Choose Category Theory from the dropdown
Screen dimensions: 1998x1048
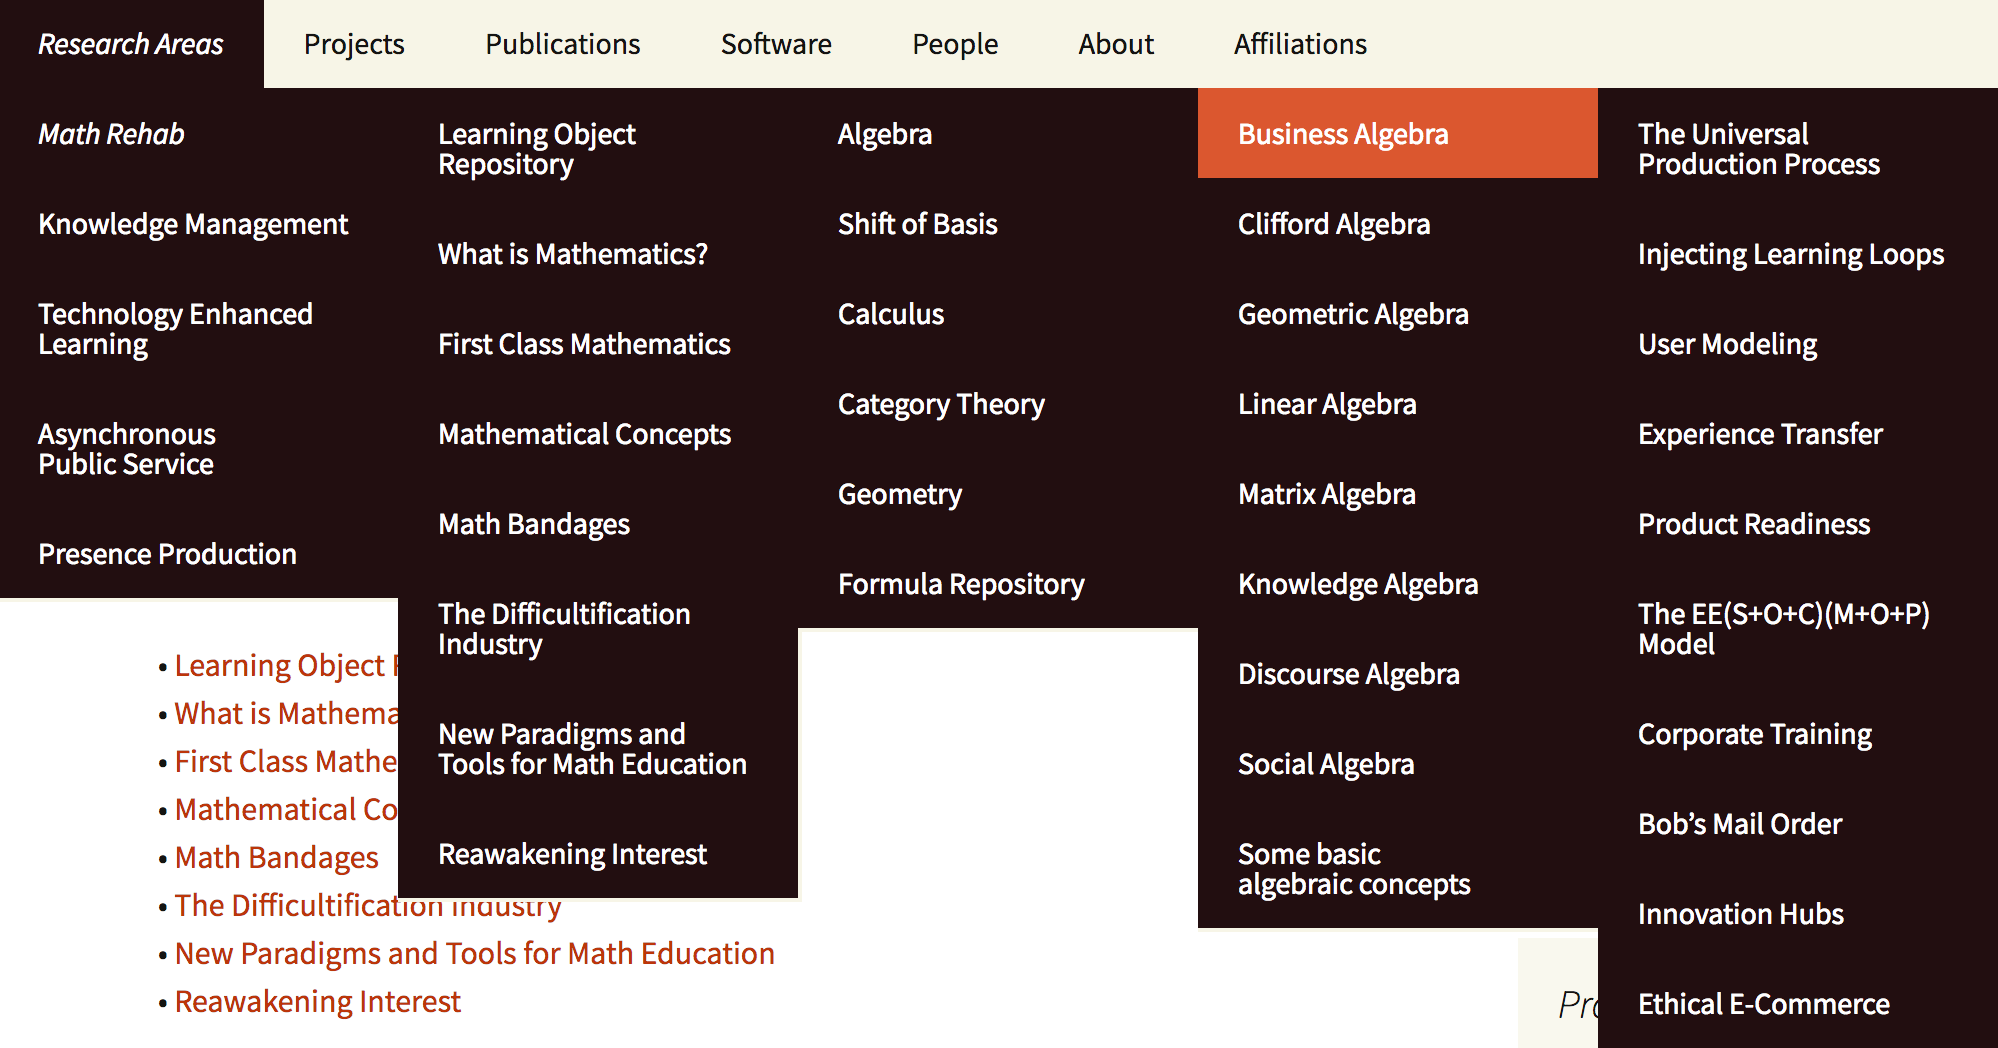point(941,404)
